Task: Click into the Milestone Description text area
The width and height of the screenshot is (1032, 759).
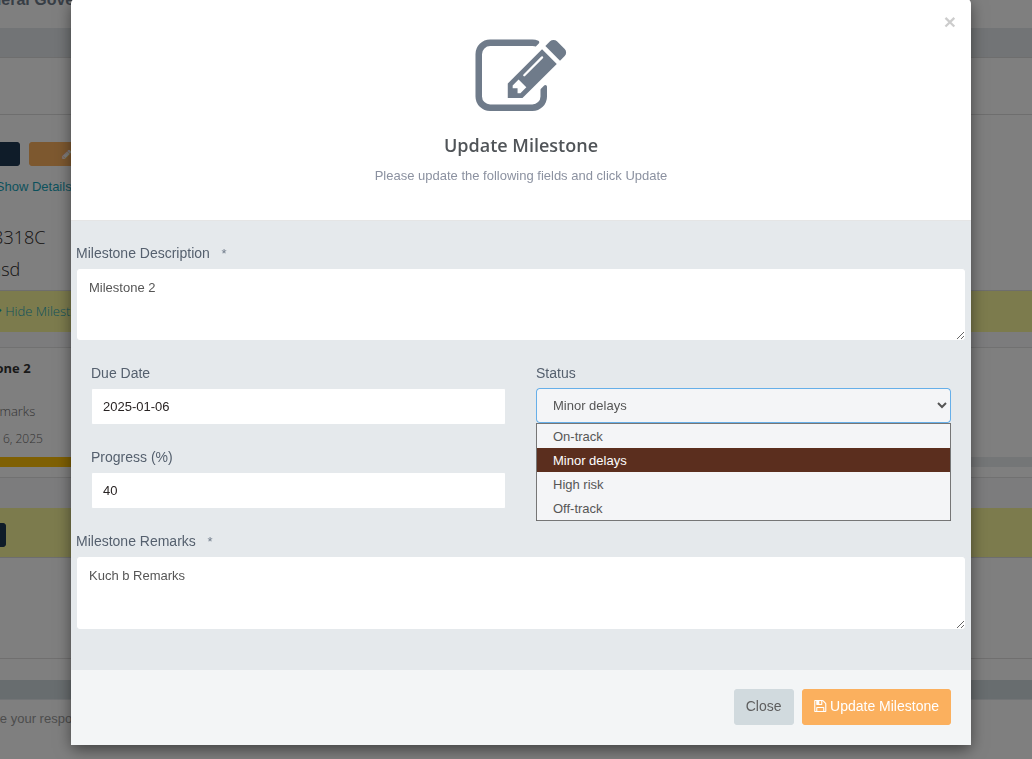Action: pos(520,304)
